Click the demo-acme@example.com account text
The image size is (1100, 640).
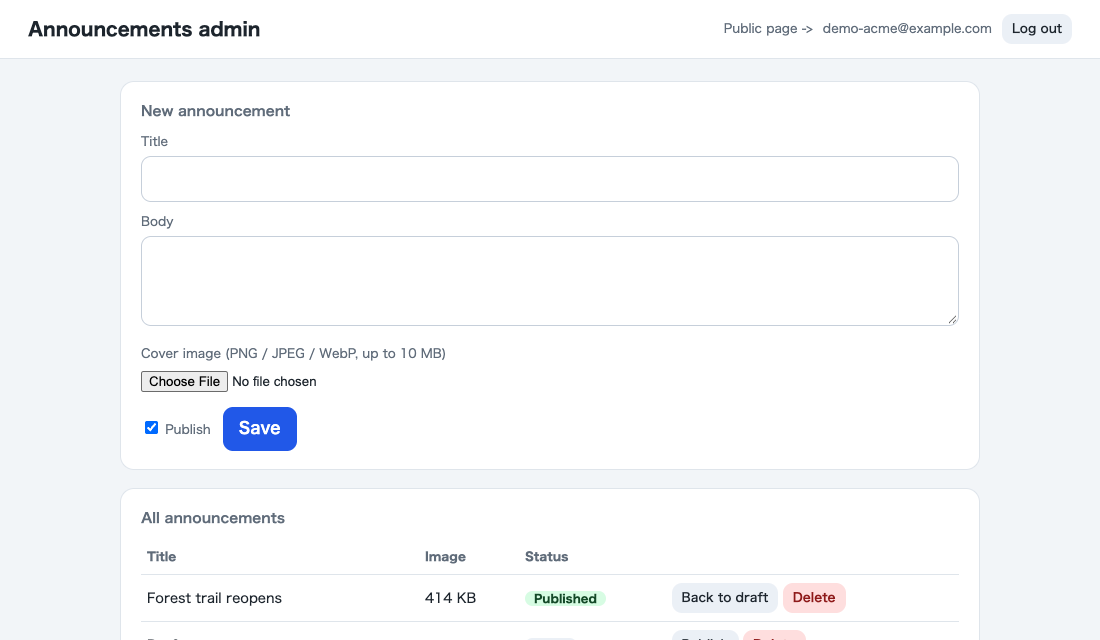point(907,29)
